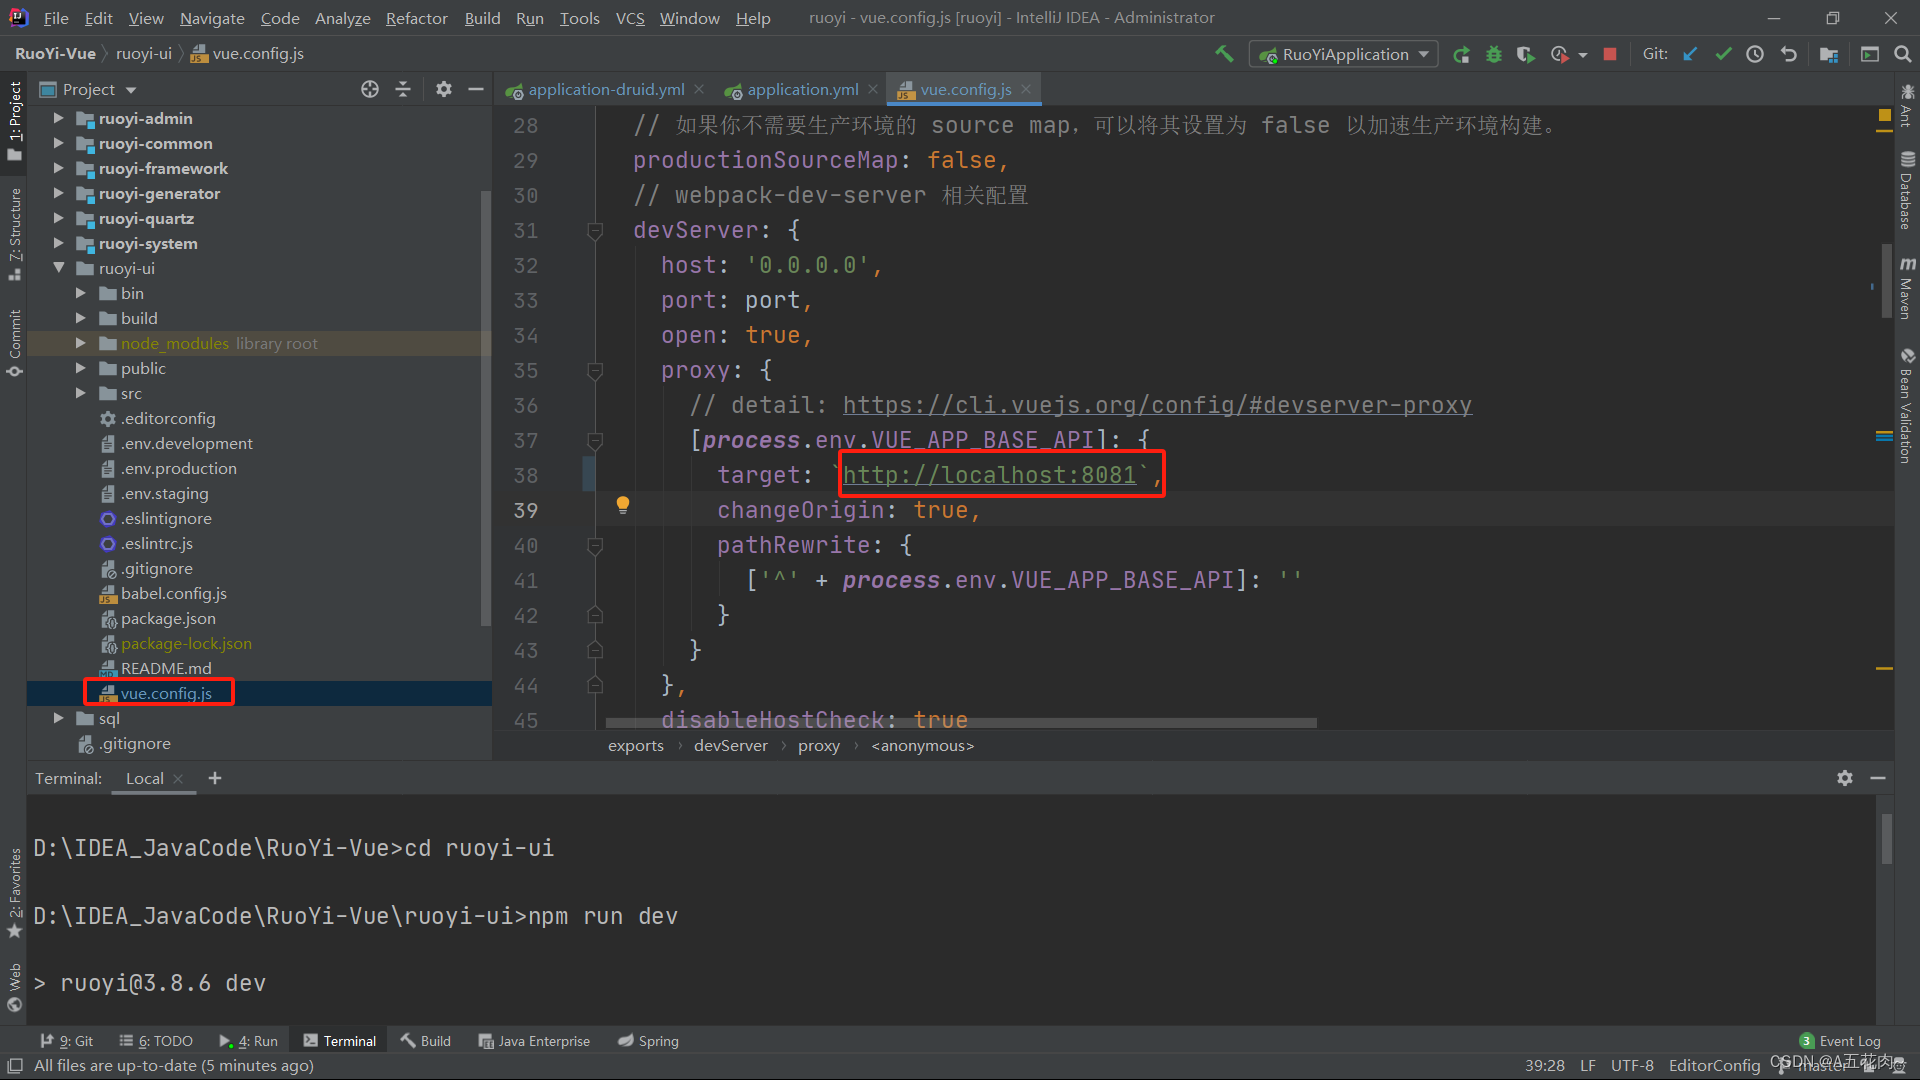Stop the running application with red square
The height and width of the screenshot is (1080, 1920).
[x=1610, y=54]
